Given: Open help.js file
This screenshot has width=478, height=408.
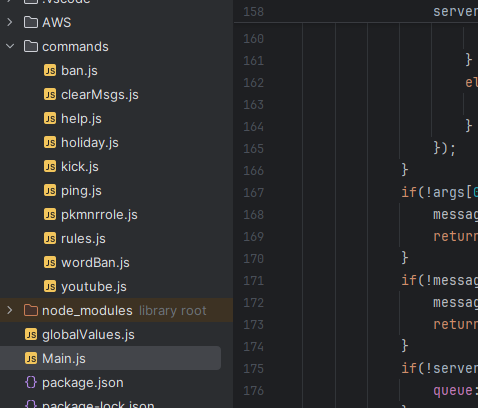Looking at the screenshot, I should pos(81,119).
